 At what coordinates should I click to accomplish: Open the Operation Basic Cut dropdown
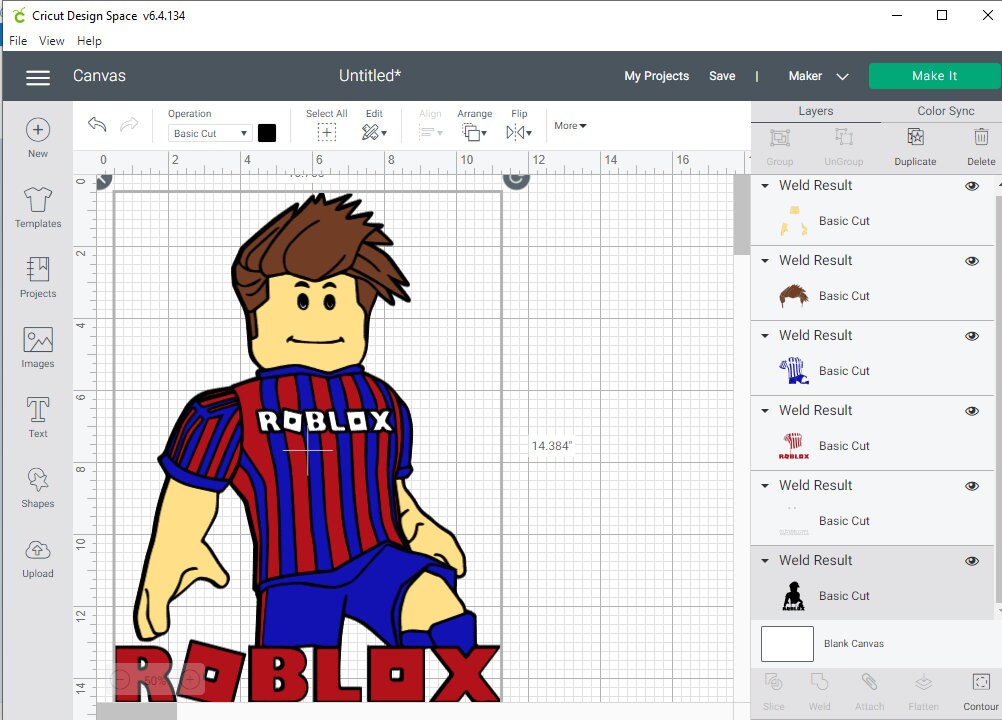[210, 133]
